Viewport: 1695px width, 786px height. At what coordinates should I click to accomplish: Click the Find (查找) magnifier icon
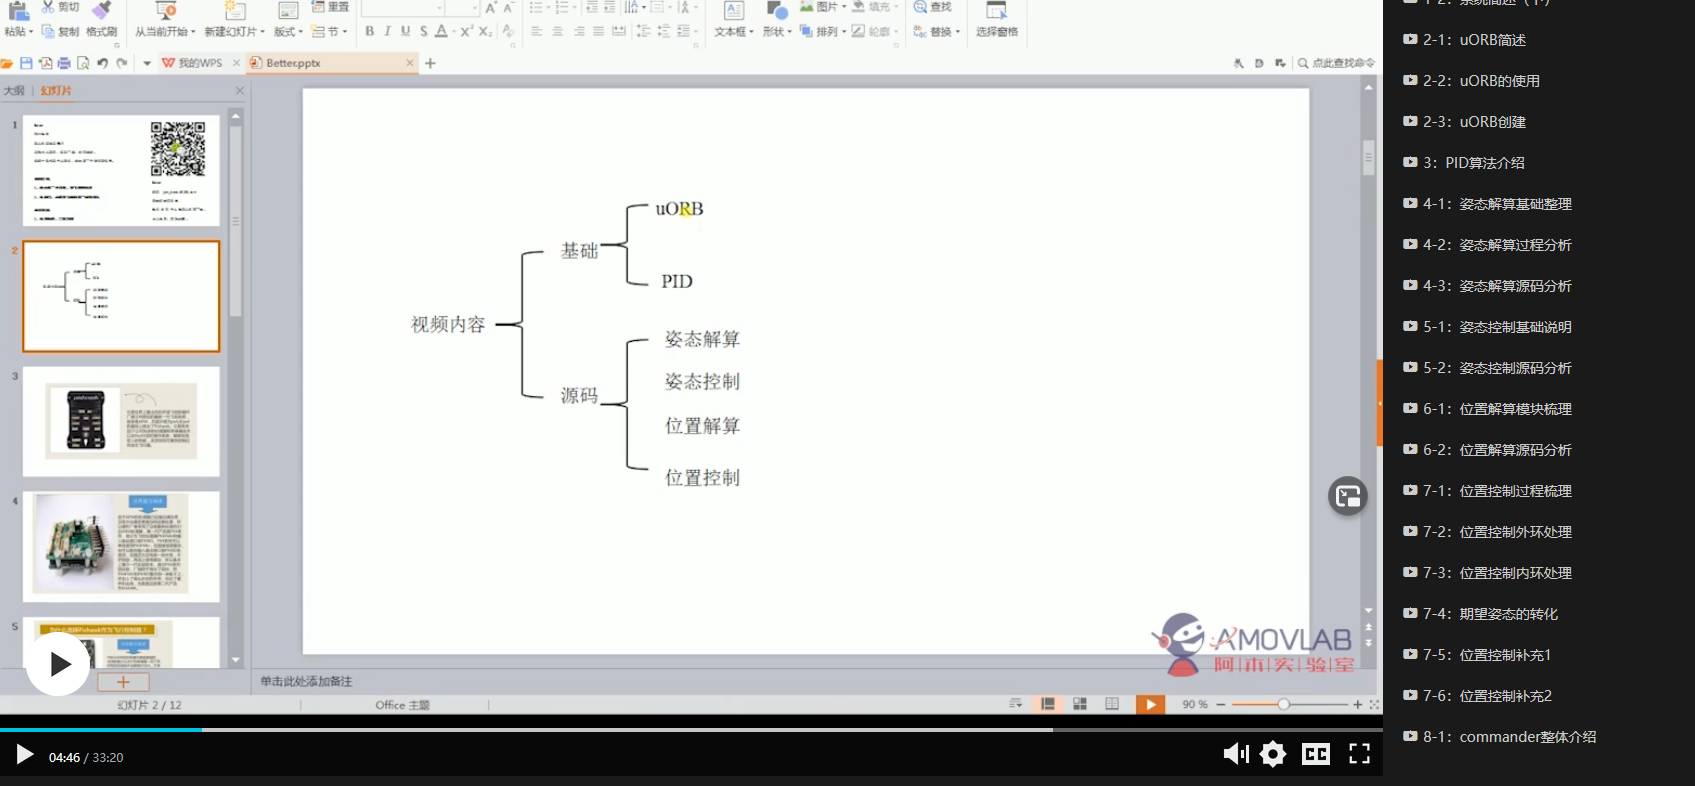tap(920, 7)
